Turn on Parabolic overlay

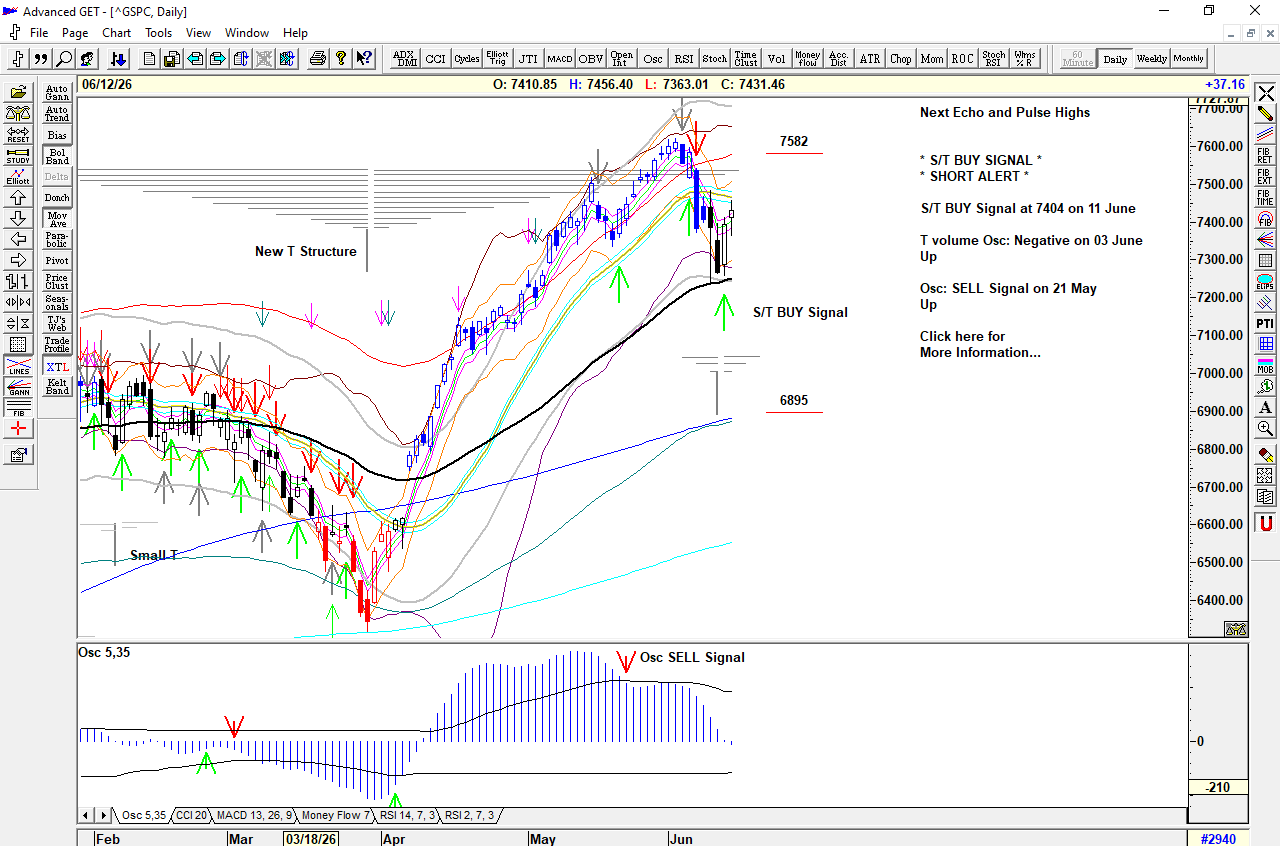pyautogui.click(x=57, y=240)
